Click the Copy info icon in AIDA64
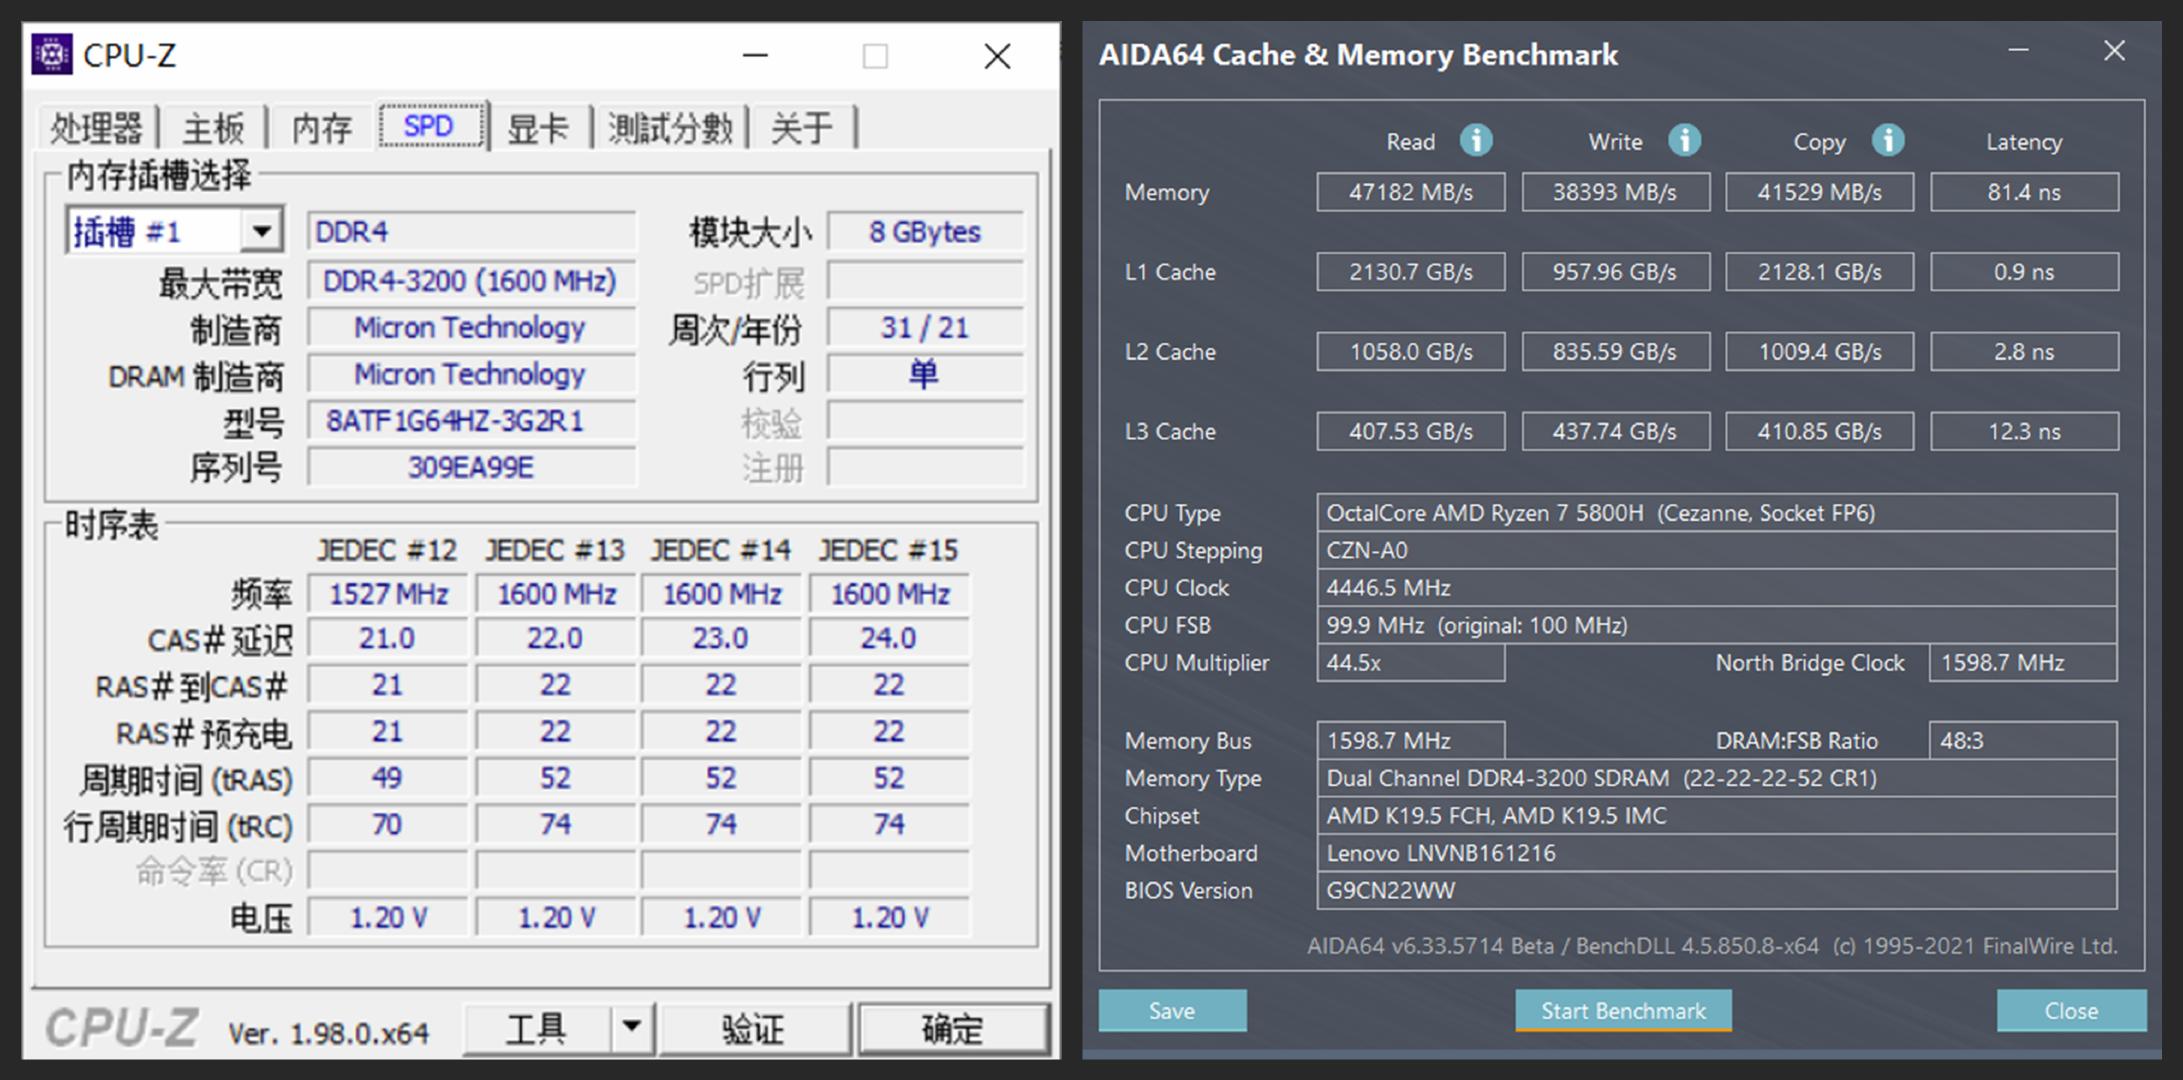The width and height of the screenshot is (2183, 1080). coord(1888,141)
